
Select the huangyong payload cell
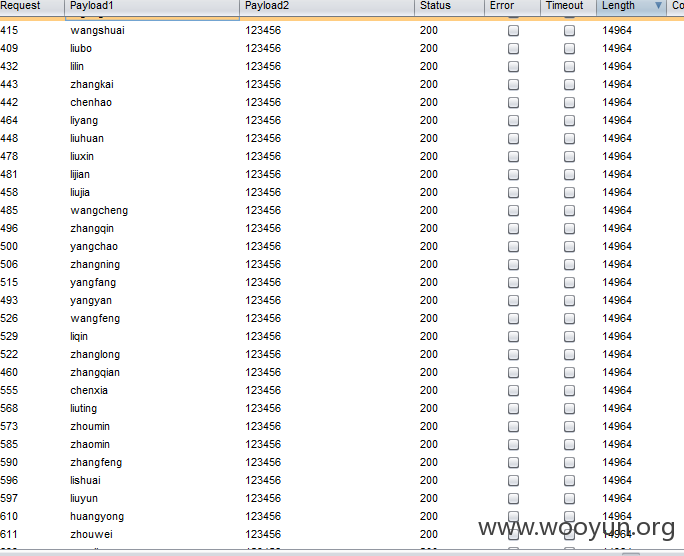tap(152, 516)
